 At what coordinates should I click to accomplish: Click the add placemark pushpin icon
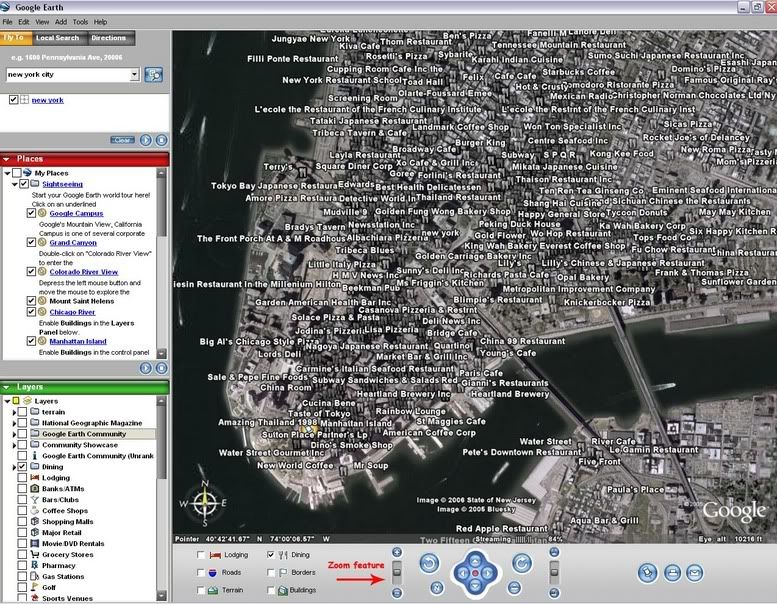point(647,573)
